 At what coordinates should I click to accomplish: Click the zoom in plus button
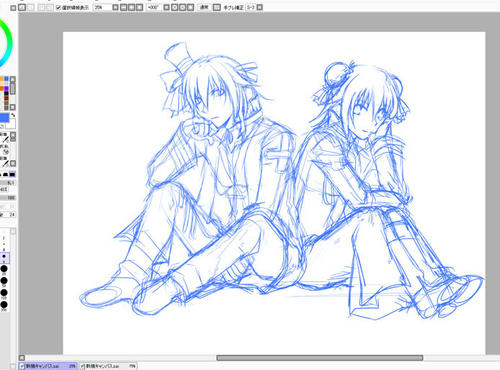pyautogui.click(x=131, y=7)
